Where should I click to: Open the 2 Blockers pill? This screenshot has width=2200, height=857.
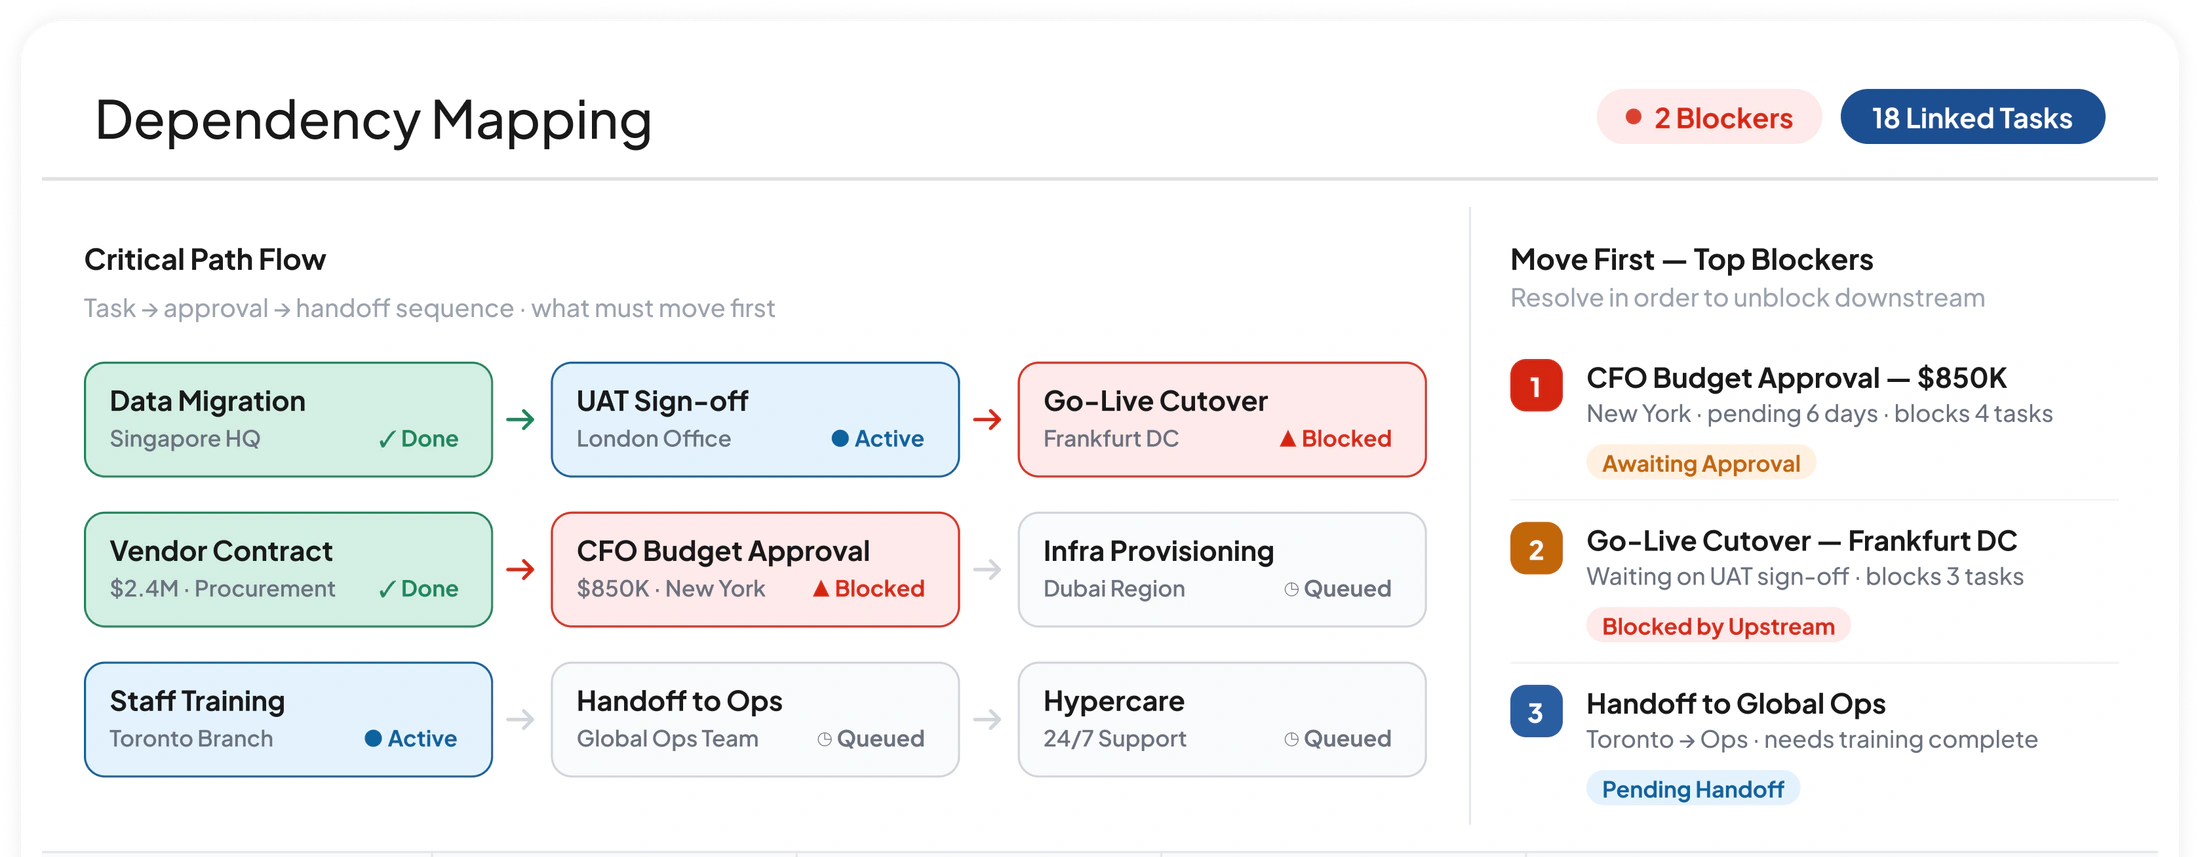point(1709,117)
